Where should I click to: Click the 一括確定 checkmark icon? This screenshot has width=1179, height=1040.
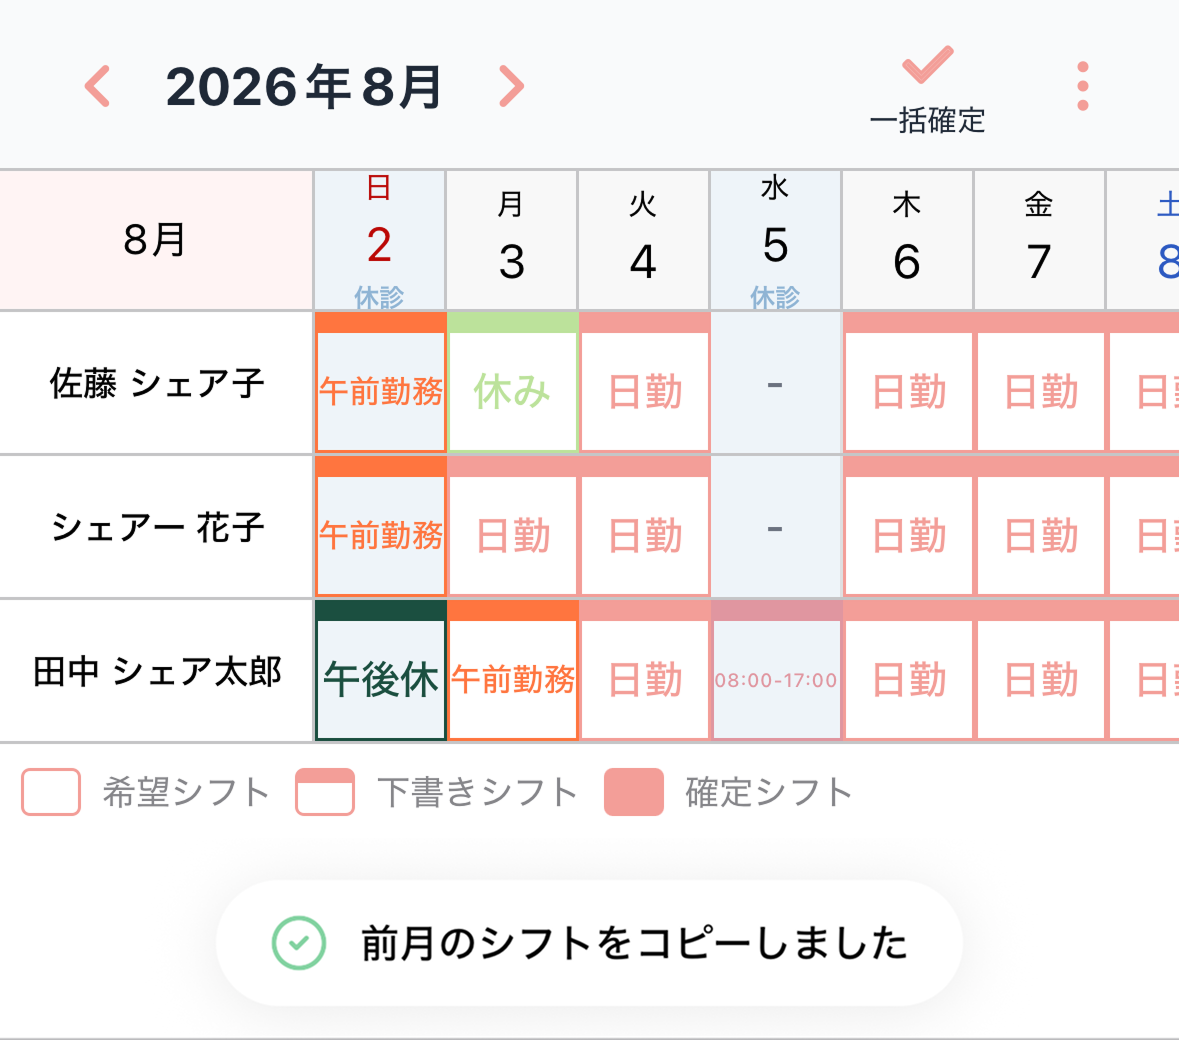coord(927,65)
